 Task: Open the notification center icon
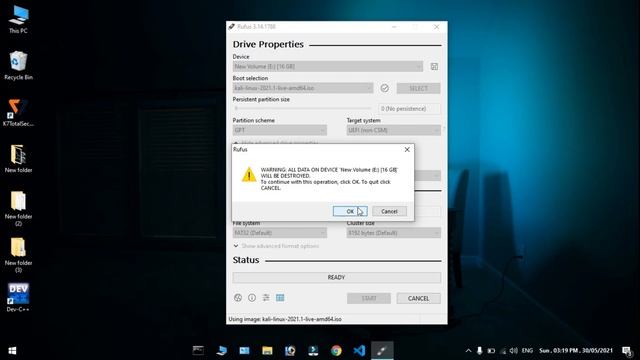click(627, 351)
